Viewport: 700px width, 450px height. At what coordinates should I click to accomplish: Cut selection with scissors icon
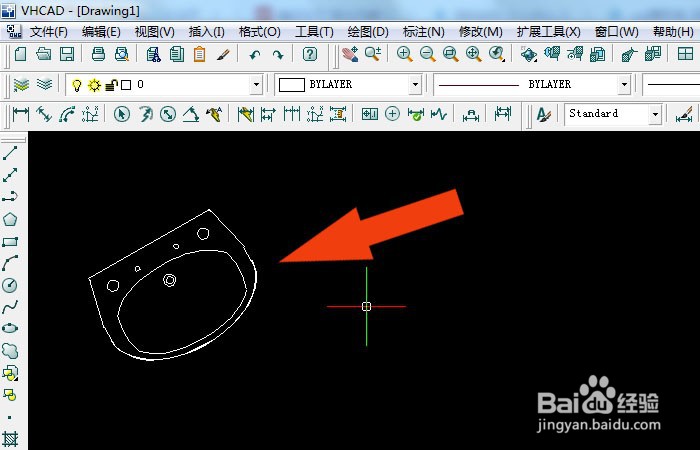coord(154,54)
